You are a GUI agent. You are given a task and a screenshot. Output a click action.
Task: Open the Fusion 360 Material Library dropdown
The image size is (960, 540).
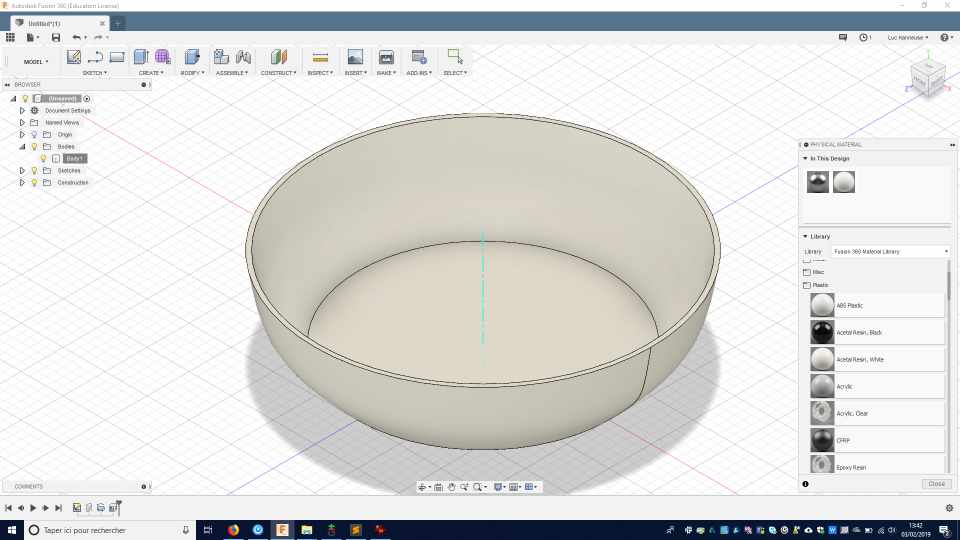tap(890, 252)
